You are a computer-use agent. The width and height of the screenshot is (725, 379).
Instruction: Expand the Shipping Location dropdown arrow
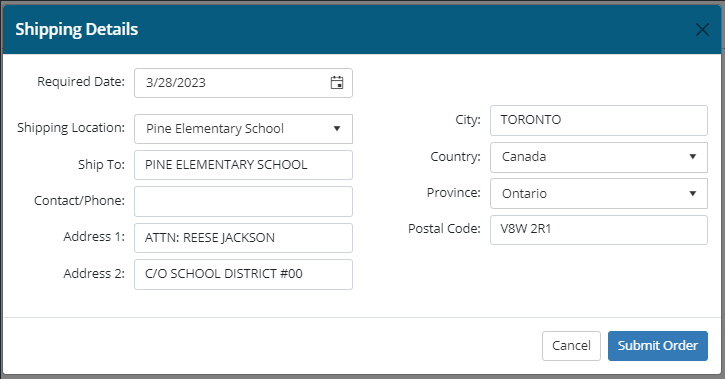coord(337,128)
